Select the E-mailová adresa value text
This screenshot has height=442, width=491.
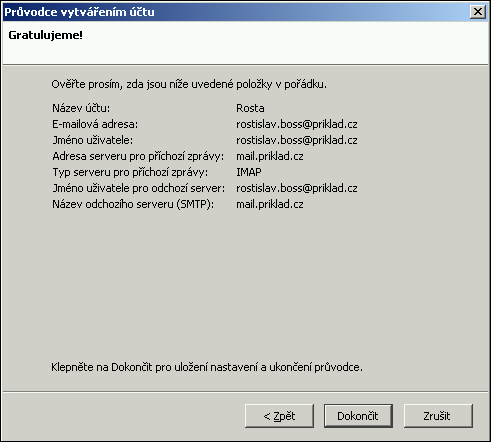click(297, 124)
